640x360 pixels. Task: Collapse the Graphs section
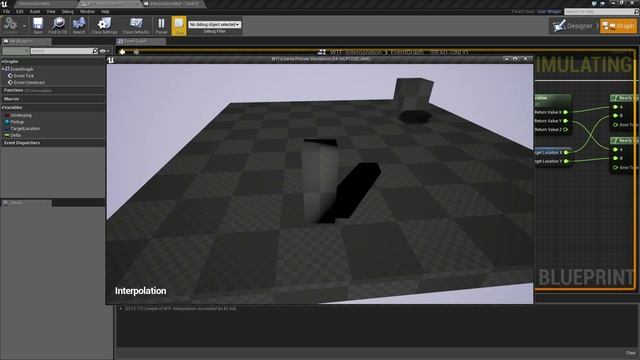pos(3,62)
